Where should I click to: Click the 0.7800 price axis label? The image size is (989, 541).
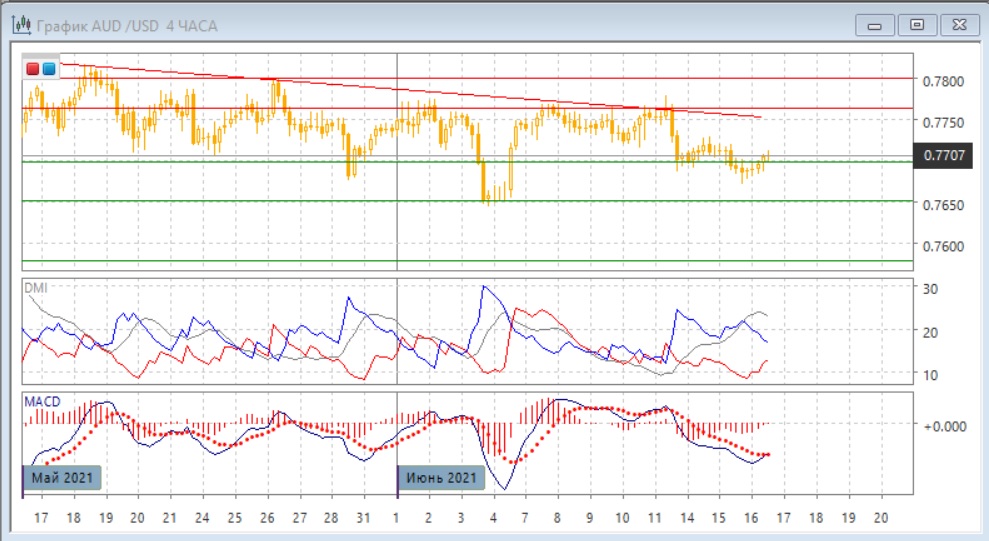943,81
